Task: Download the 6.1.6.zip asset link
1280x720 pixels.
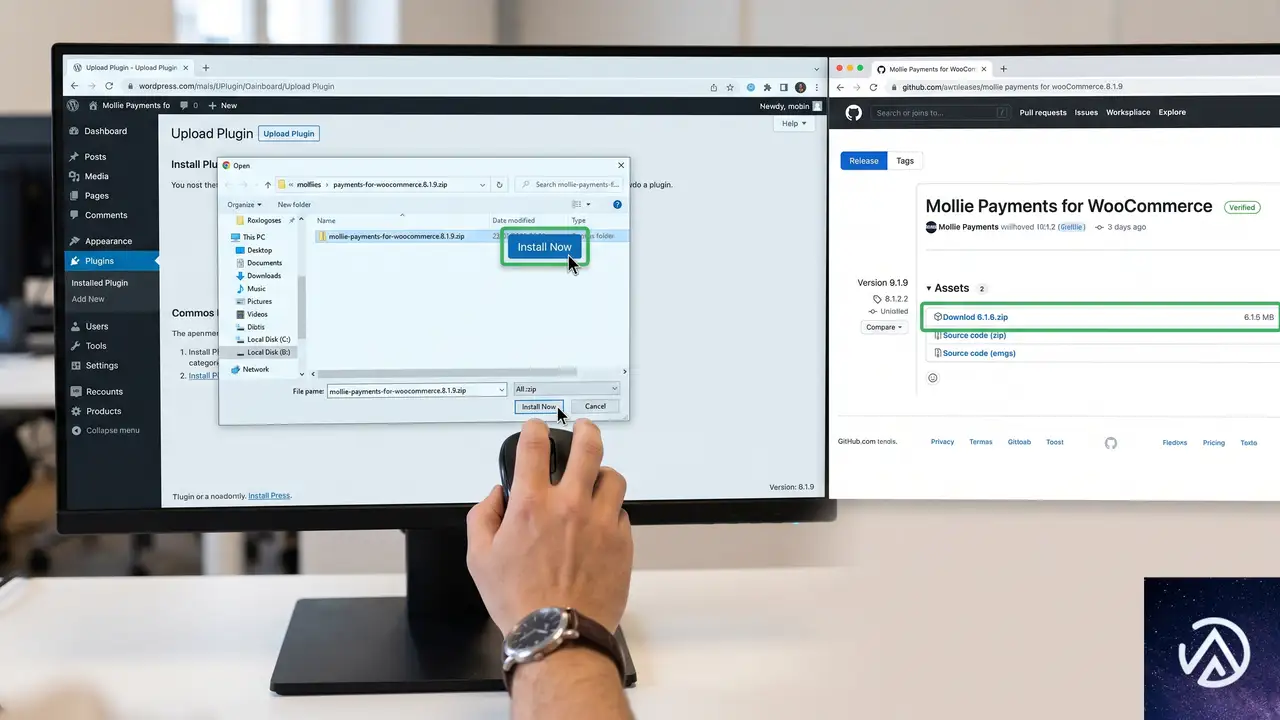Action: (x=975, y=317)
